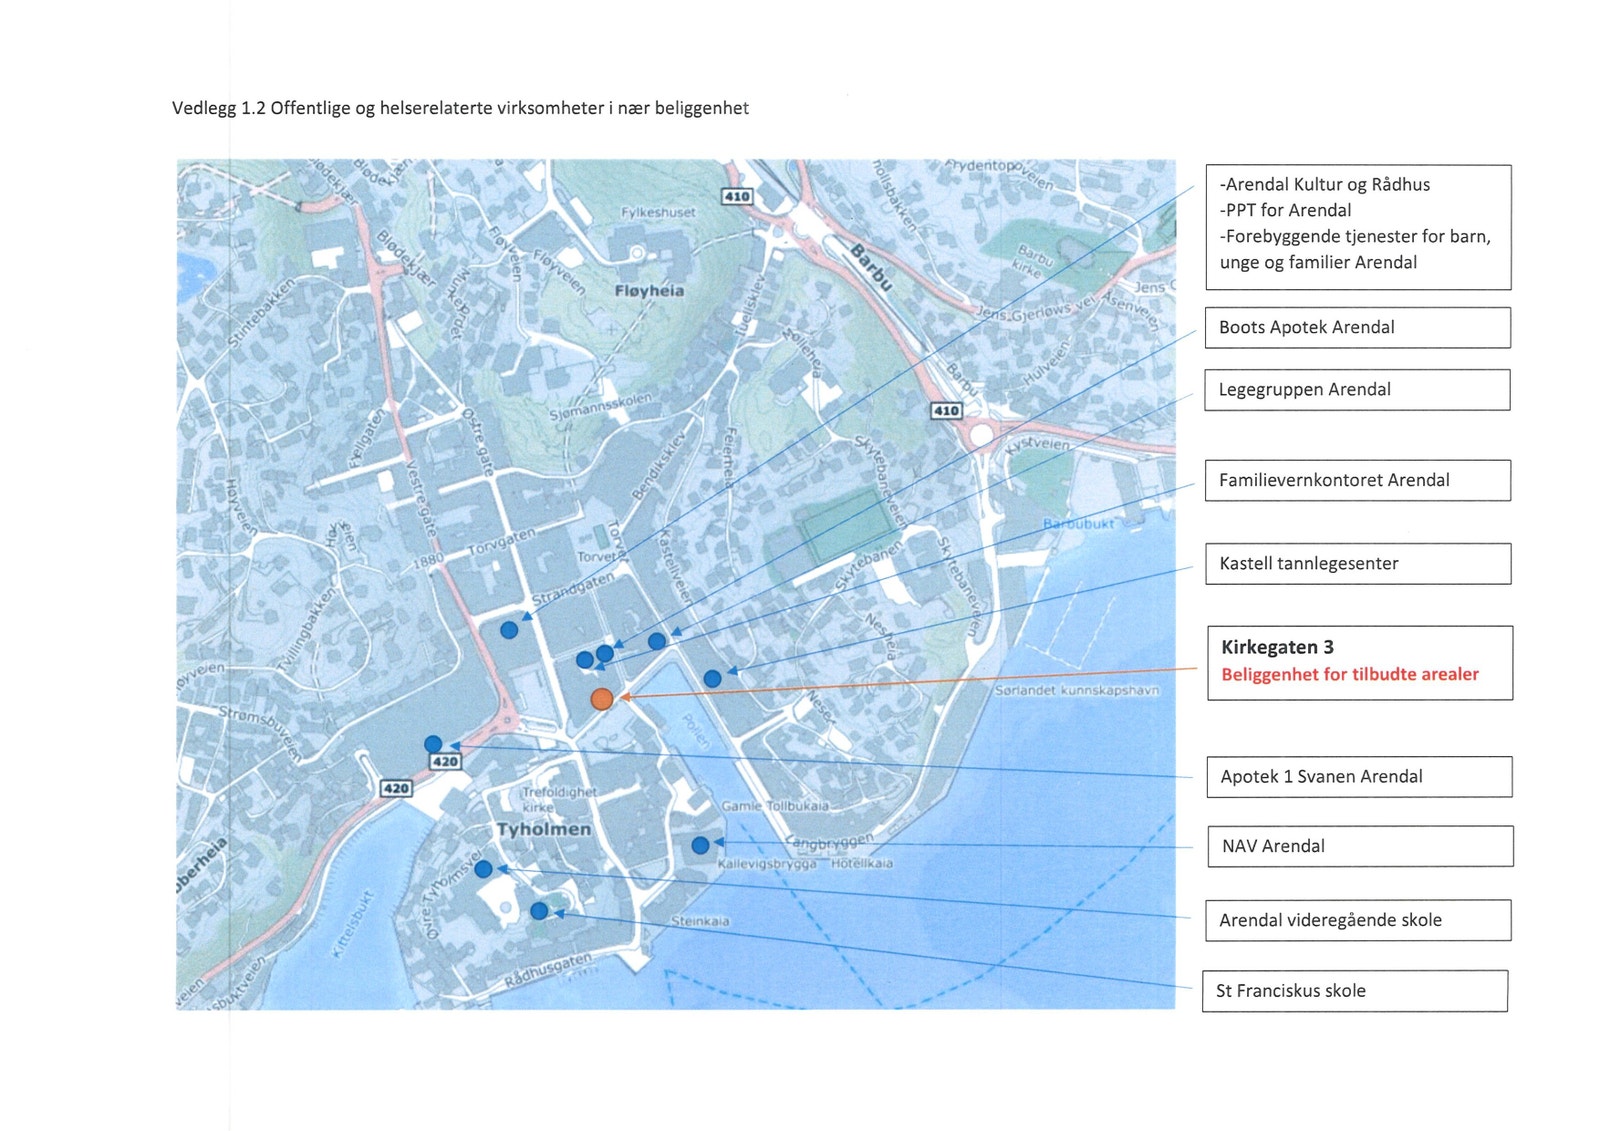The width and height of the screenshot is (1600, 1131).
Task: Click the orange Kirkegaten 3 location marker
Action: tap(601, 699)
